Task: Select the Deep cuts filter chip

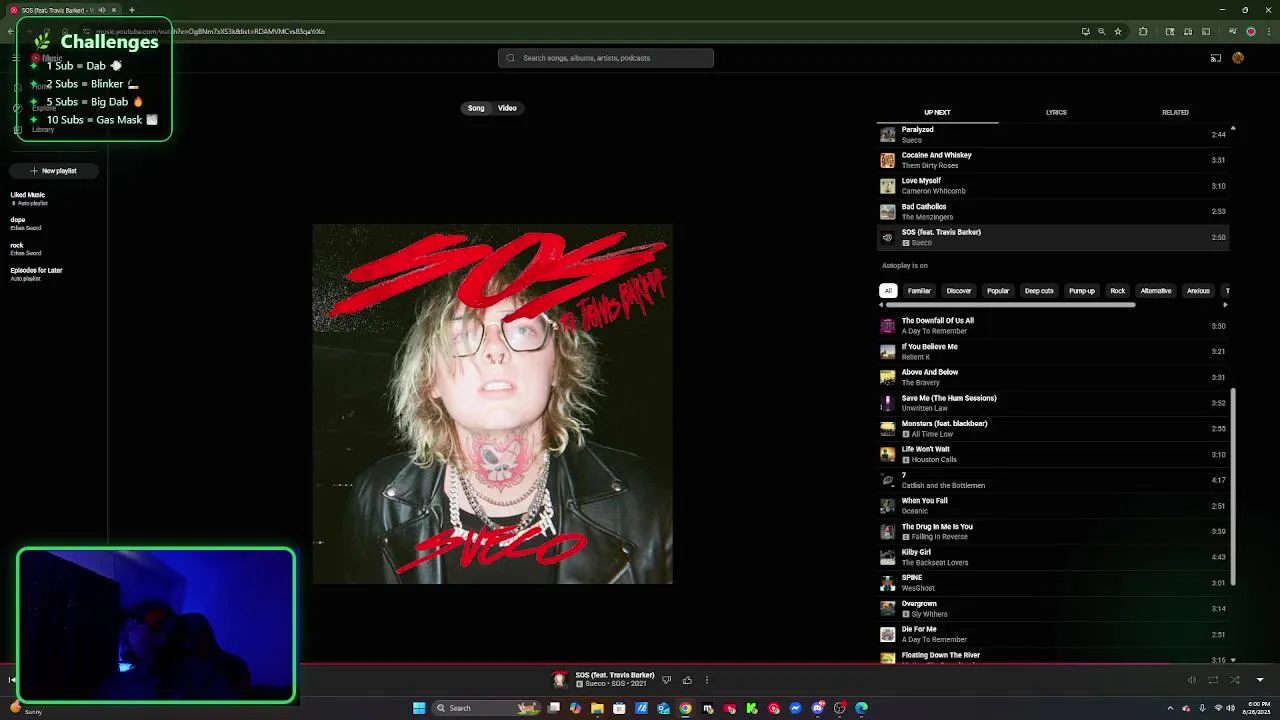Action: coord(1039,291)
